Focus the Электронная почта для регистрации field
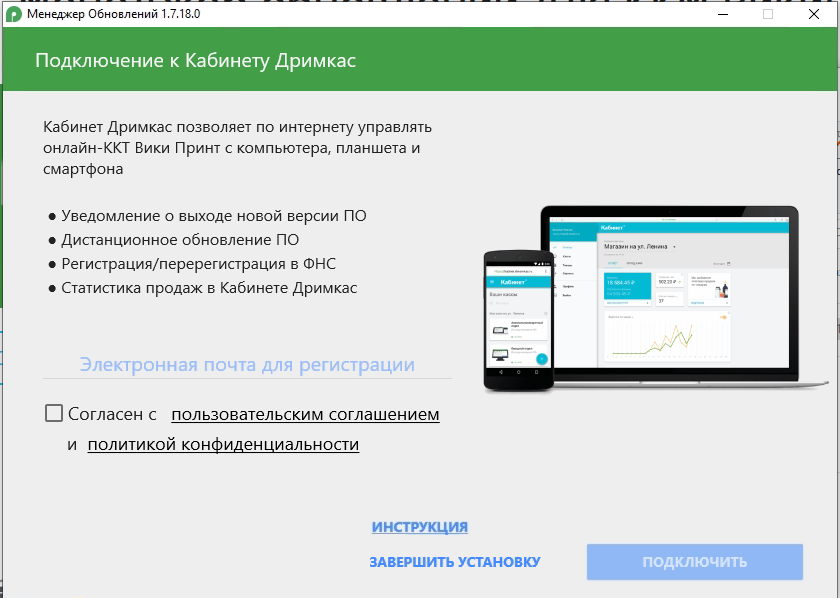 click(x=247, y=365)
